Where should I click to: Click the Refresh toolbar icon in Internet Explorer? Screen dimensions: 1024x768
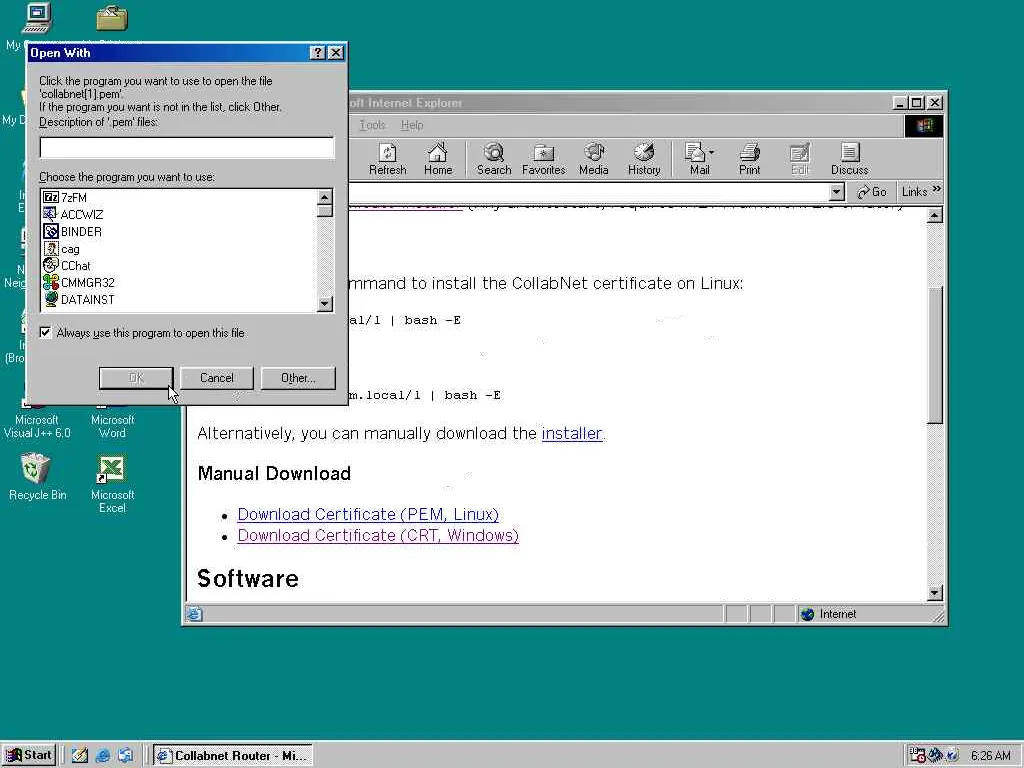pos(387,159)
